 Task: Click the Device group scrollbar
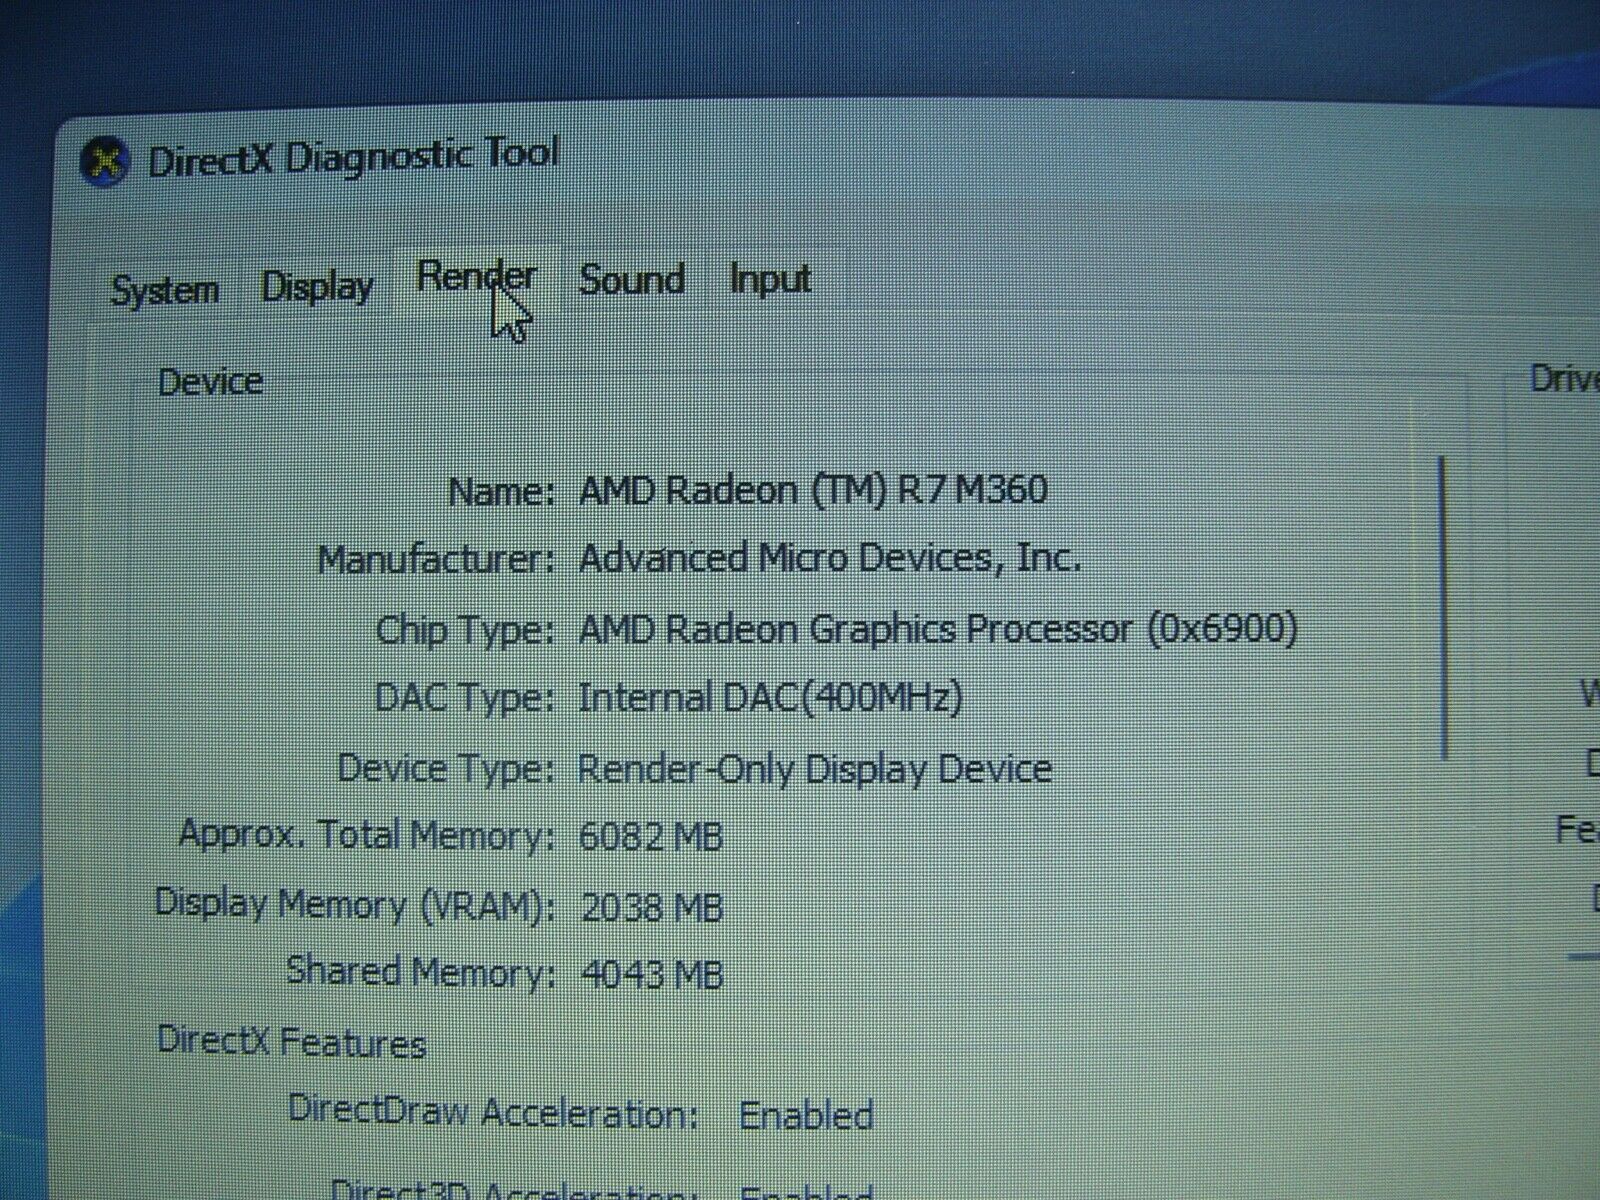1443,608
